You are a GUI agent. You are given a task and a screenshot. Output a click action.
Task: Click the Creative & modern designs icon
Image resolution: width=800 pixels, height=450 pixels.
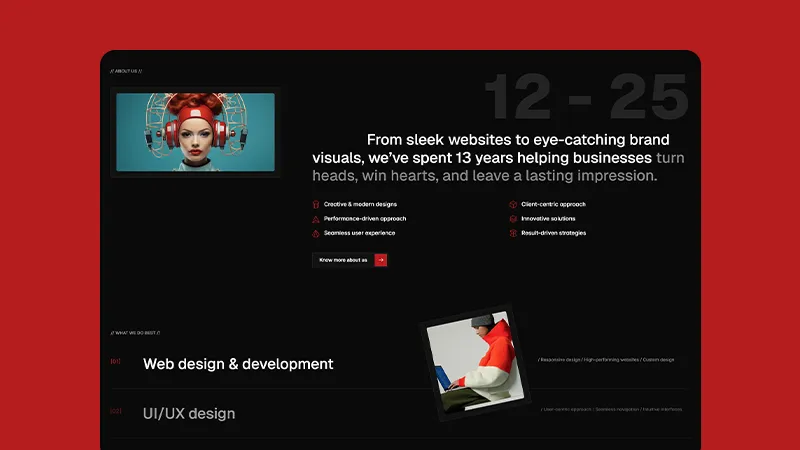pos(316,205)
